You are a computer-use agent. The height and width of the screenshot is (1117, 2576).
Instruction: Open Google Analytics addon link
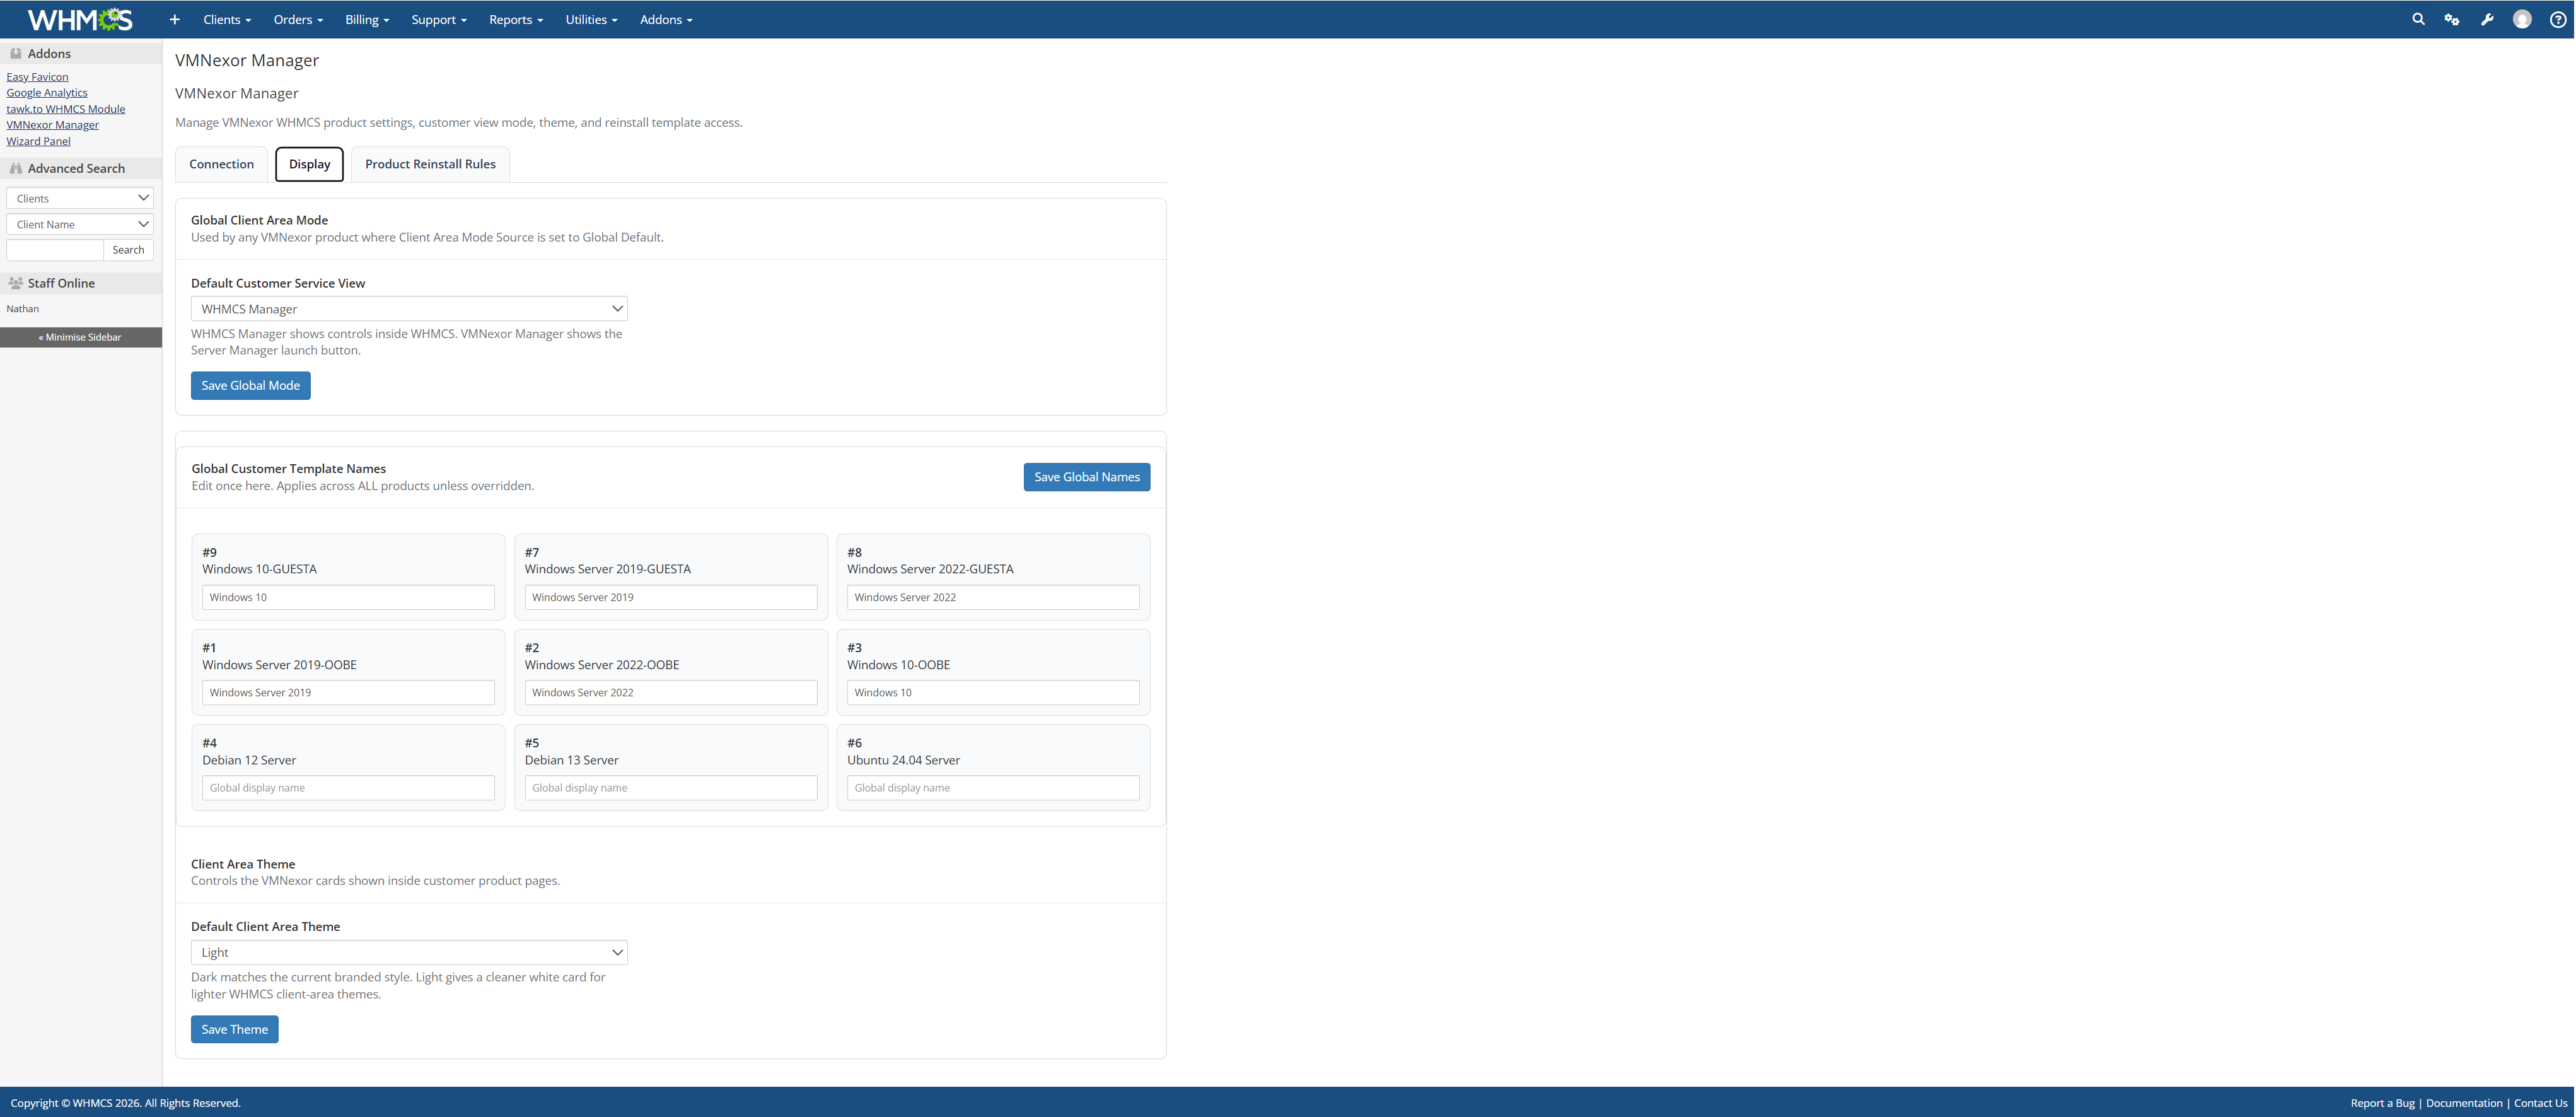47,93
